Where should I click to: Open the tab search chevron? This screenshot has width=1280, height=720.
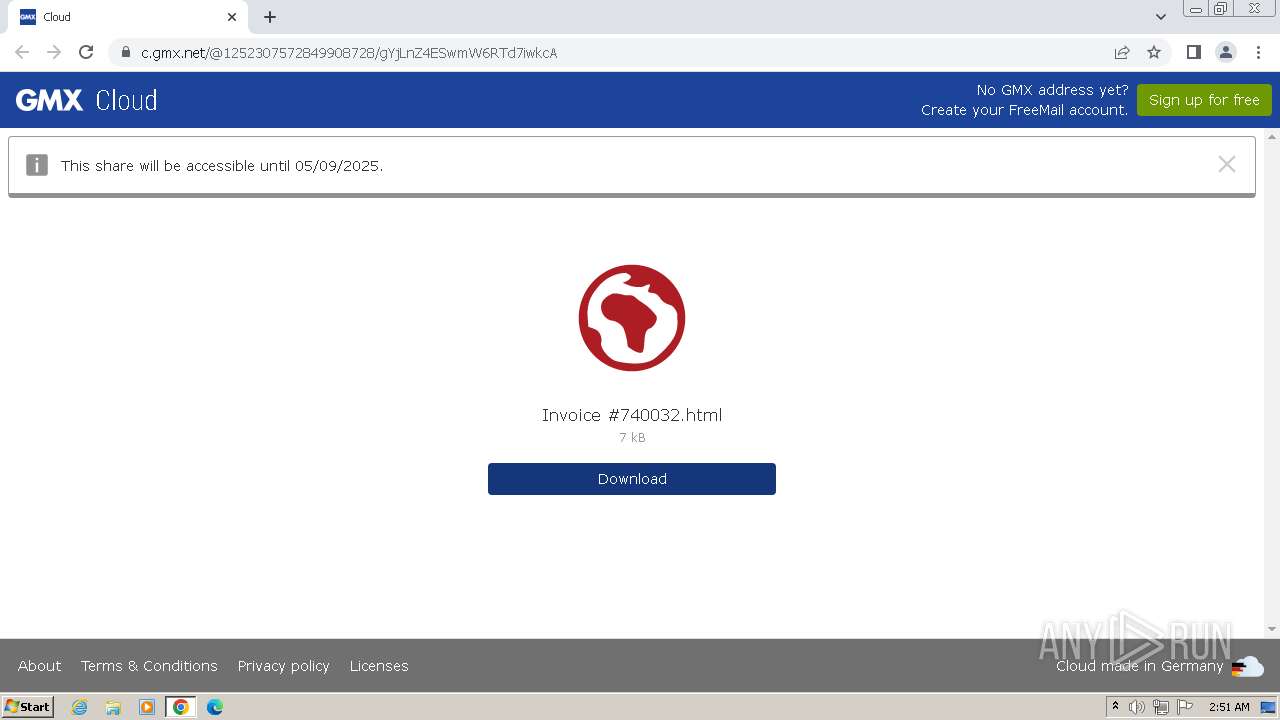pos(1160,17)
